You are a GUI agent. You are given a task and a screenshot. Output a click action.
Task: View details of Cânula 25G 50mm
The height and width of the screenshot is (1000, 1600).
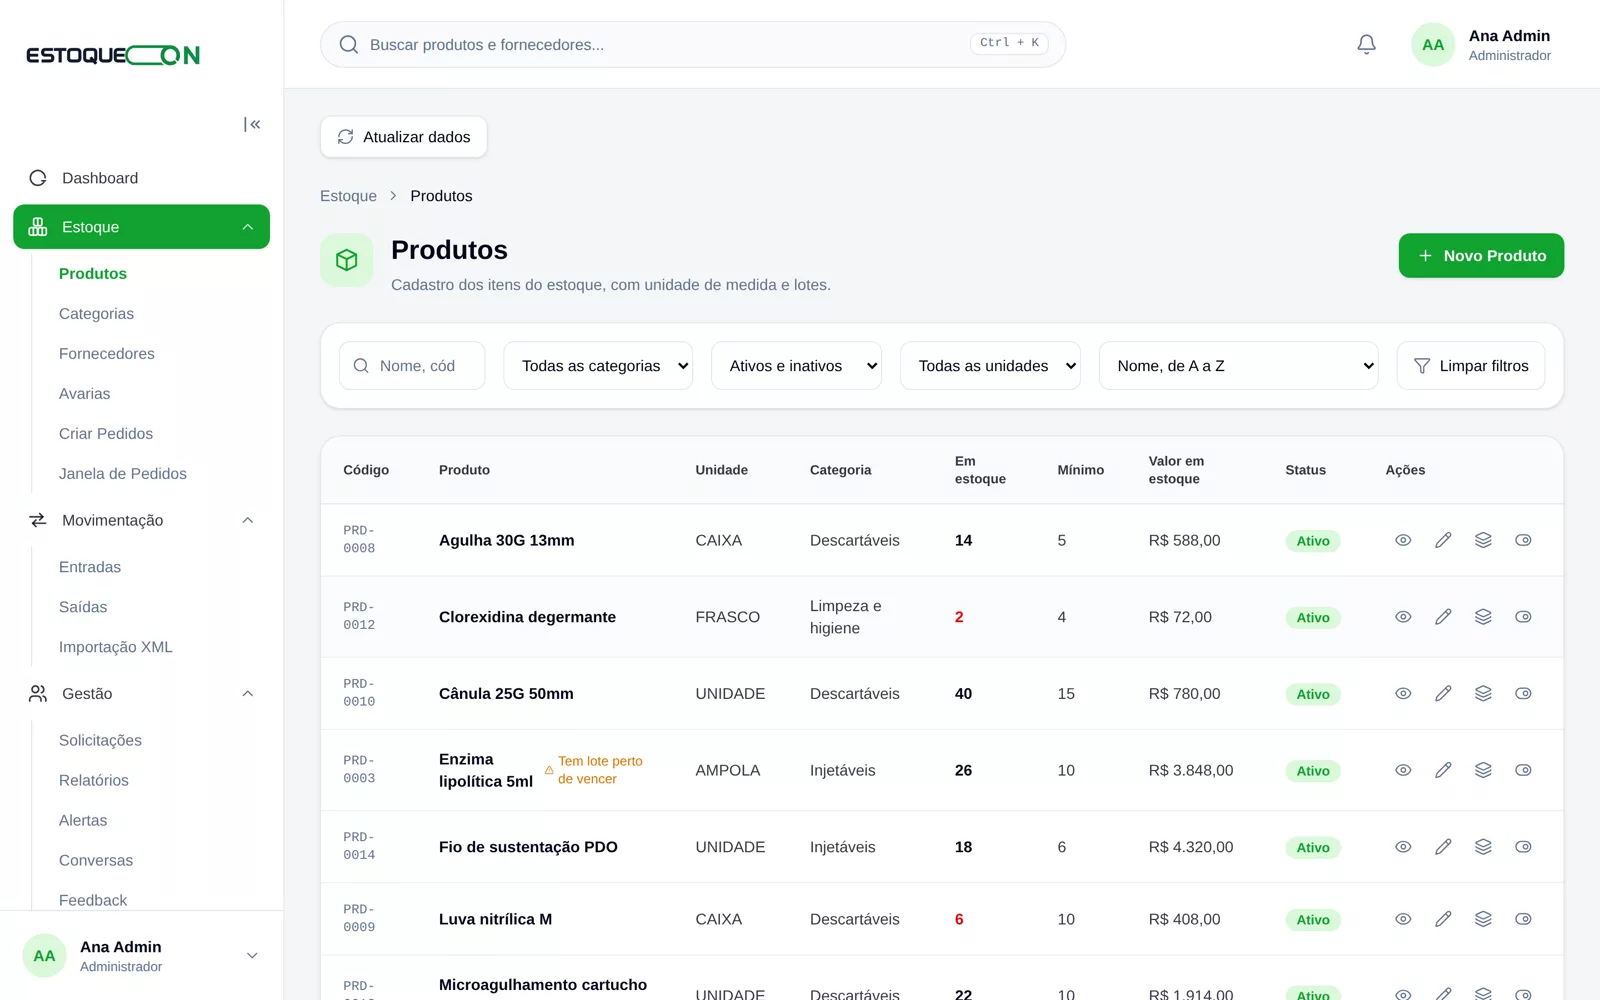click(1403, 693)
